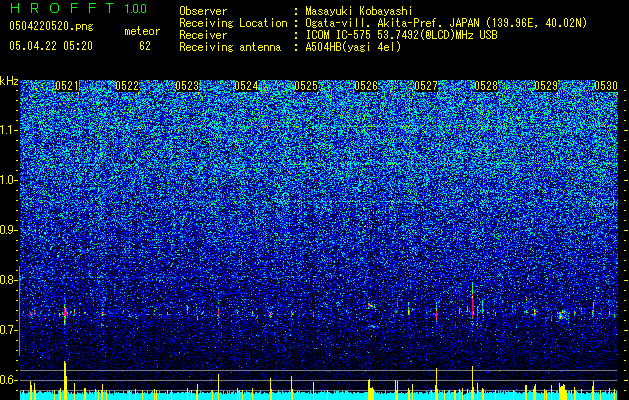Click the 0521 time marker

[x=67, y=86]
